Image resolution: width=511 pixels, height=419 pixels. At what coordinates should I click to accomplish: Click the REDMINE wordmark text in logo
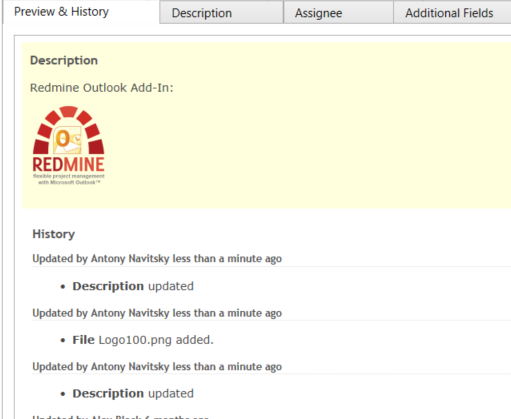[69, 164]
